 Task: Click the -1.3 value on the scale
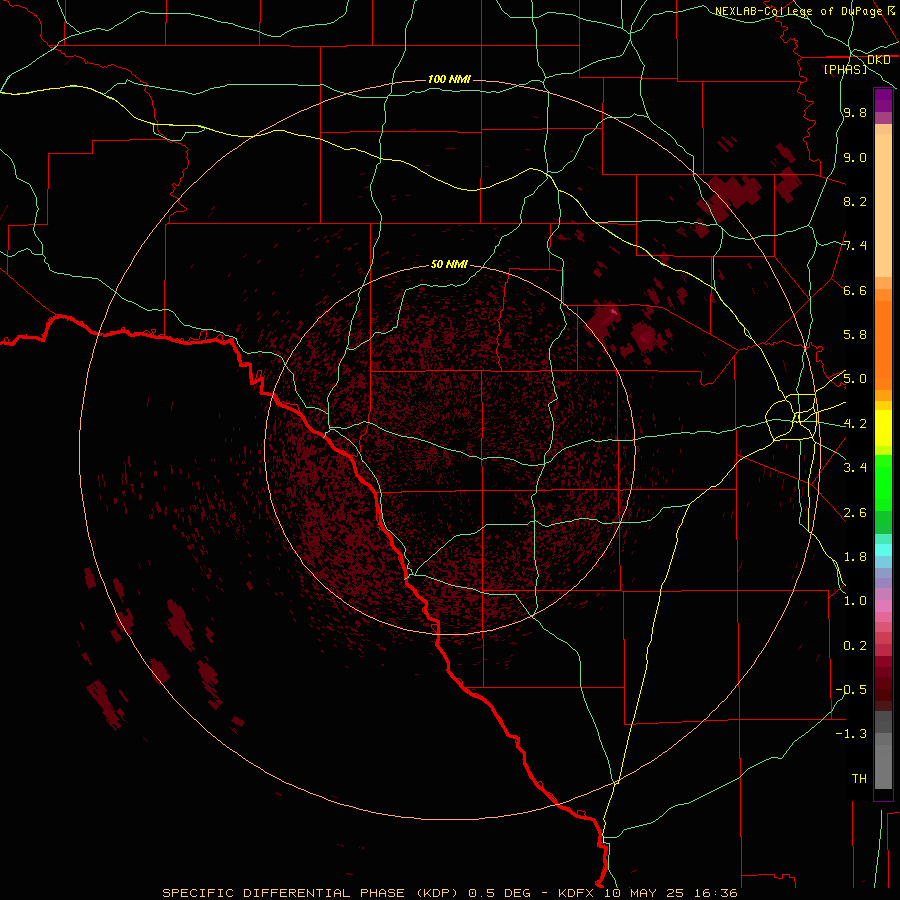851,734
